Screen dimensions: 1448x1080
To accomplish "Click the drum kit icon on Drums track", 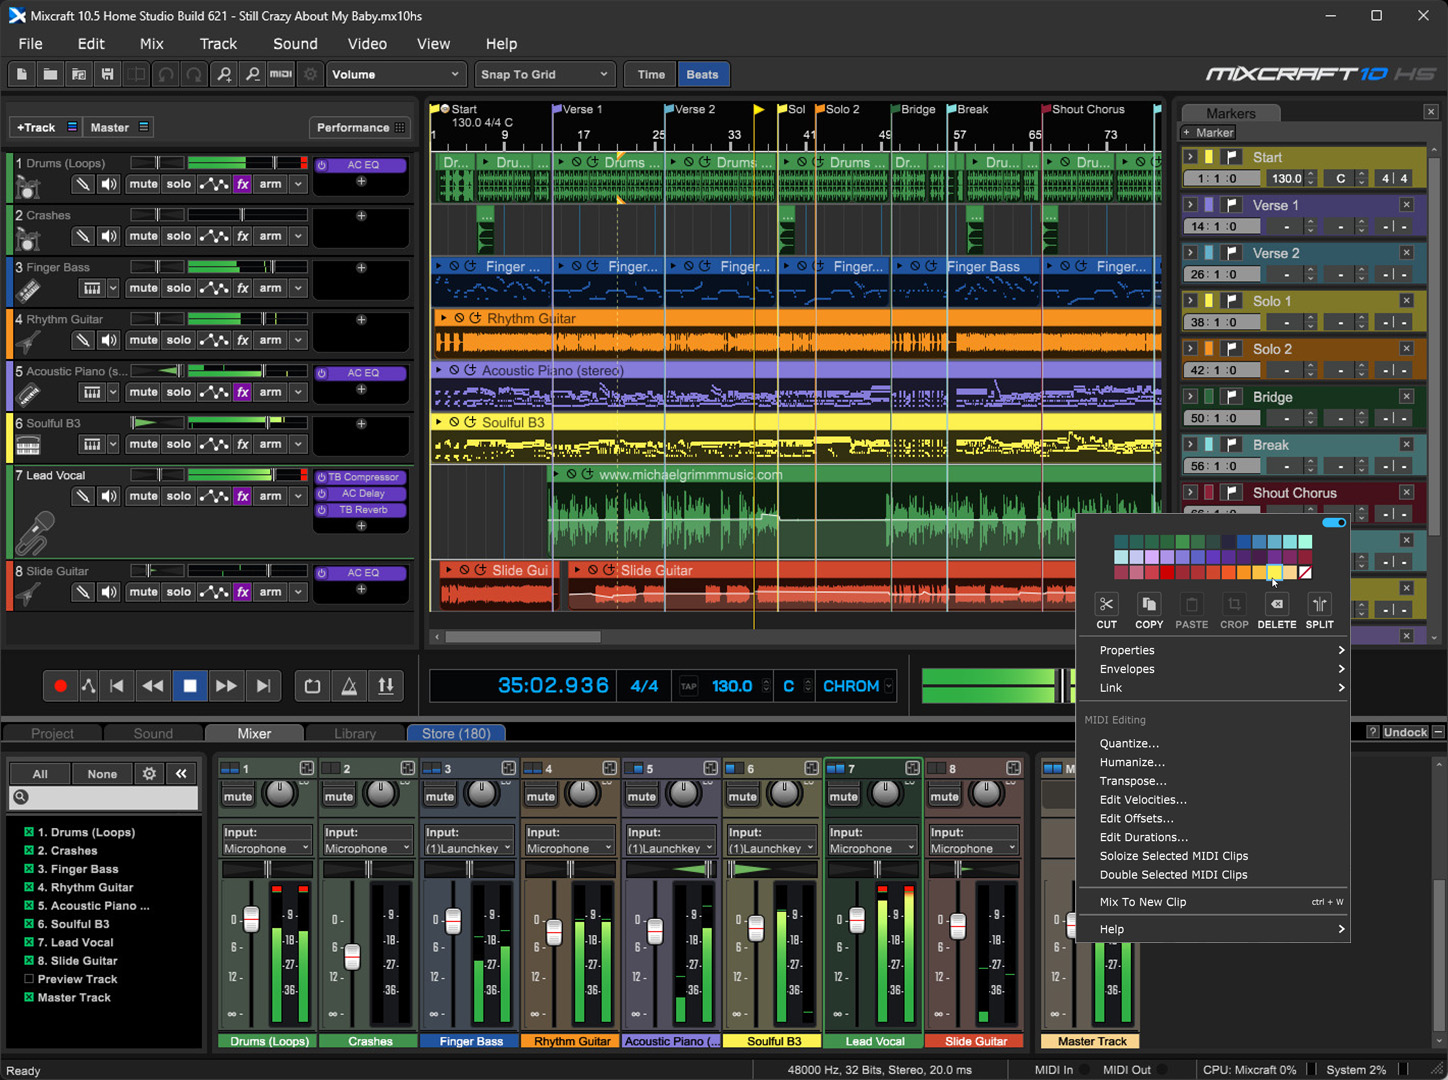I will (x=28, y=187).
